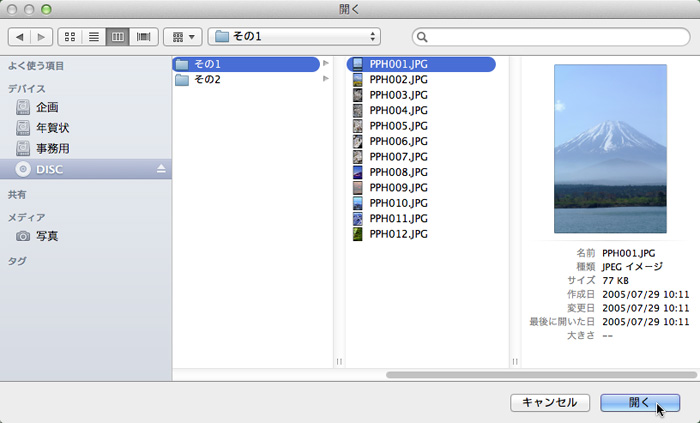Switch to Cover Flow view
This screenshot has width=700, height=423.
(x=144, y=37)
